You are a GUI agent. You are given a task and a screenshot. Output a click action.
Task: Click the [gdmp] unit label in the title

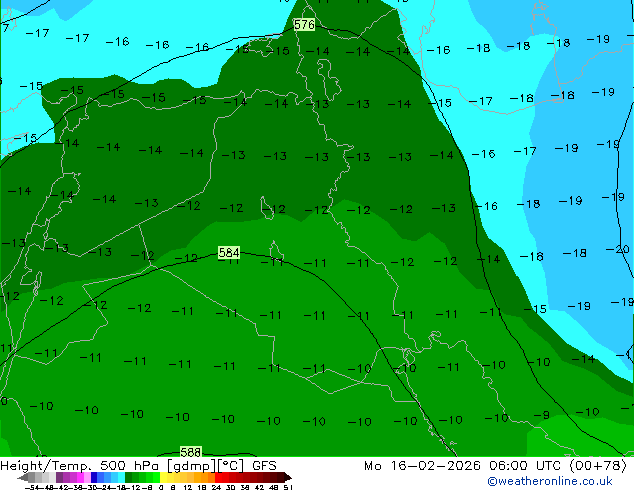click(x=192, y=466)
